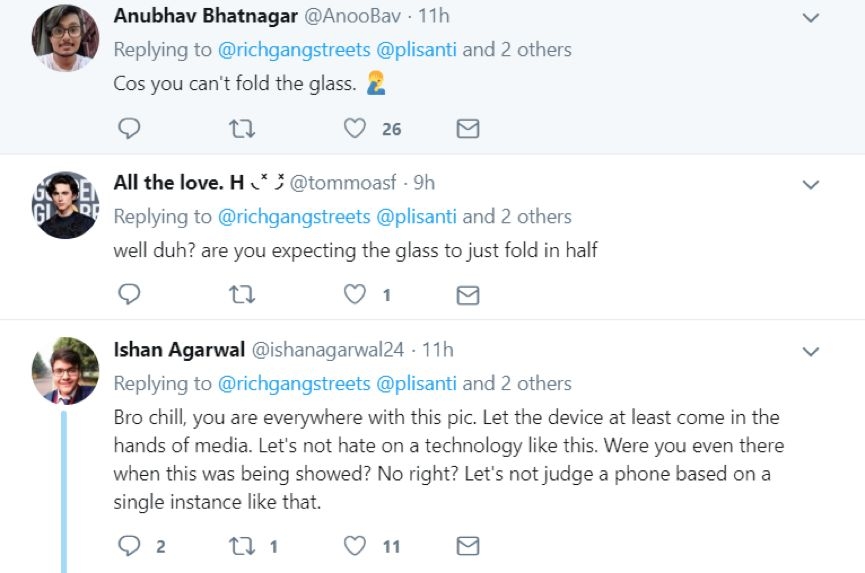
Task: Open the dropdown menu on Anubhav's tweet
Action: tap(811, 18)
